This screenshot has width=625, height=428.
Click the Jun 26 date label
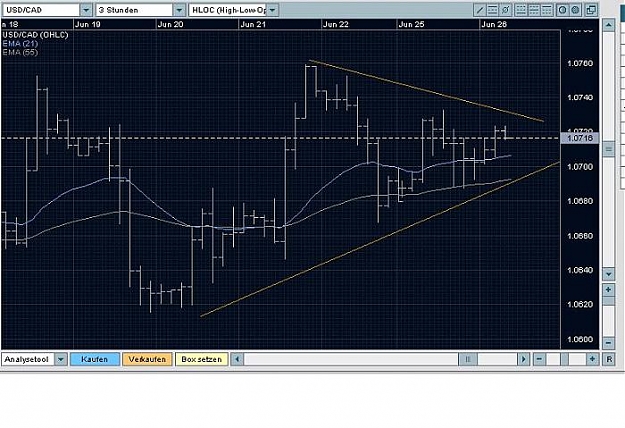point(494,24)
